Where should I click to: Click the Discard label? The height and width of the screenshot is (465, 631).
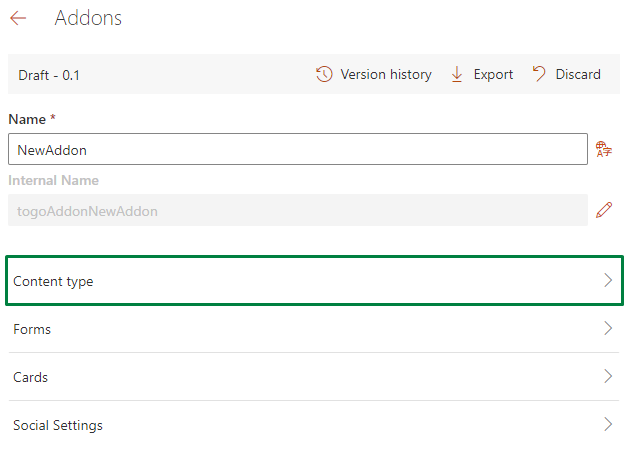(x=578, y=74)
